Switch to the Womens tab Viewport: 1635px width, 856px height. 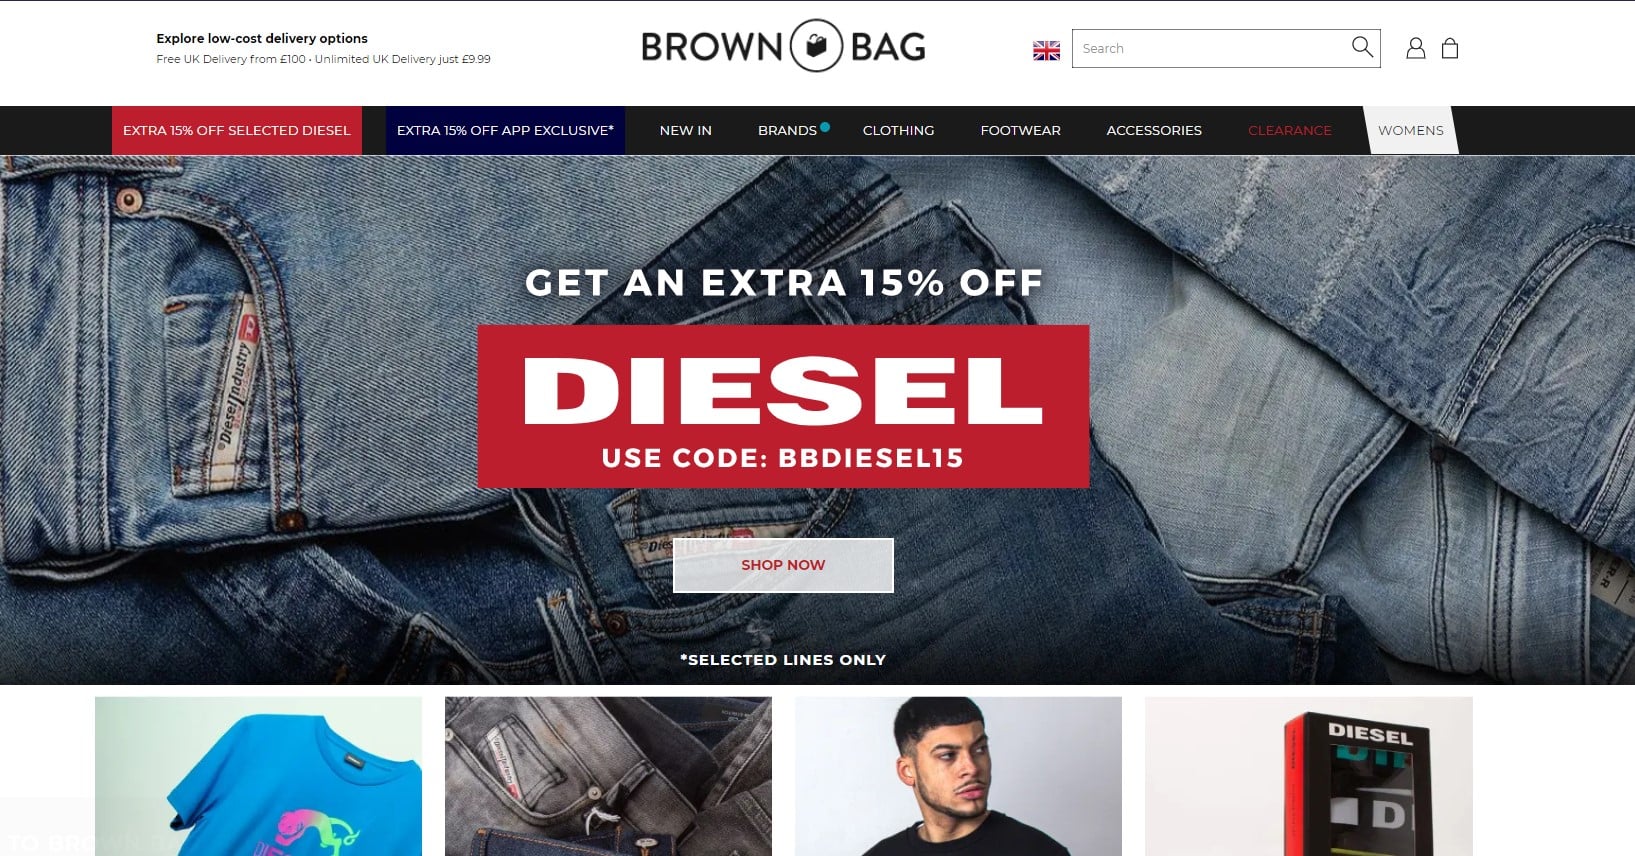tap(1411, 130)
